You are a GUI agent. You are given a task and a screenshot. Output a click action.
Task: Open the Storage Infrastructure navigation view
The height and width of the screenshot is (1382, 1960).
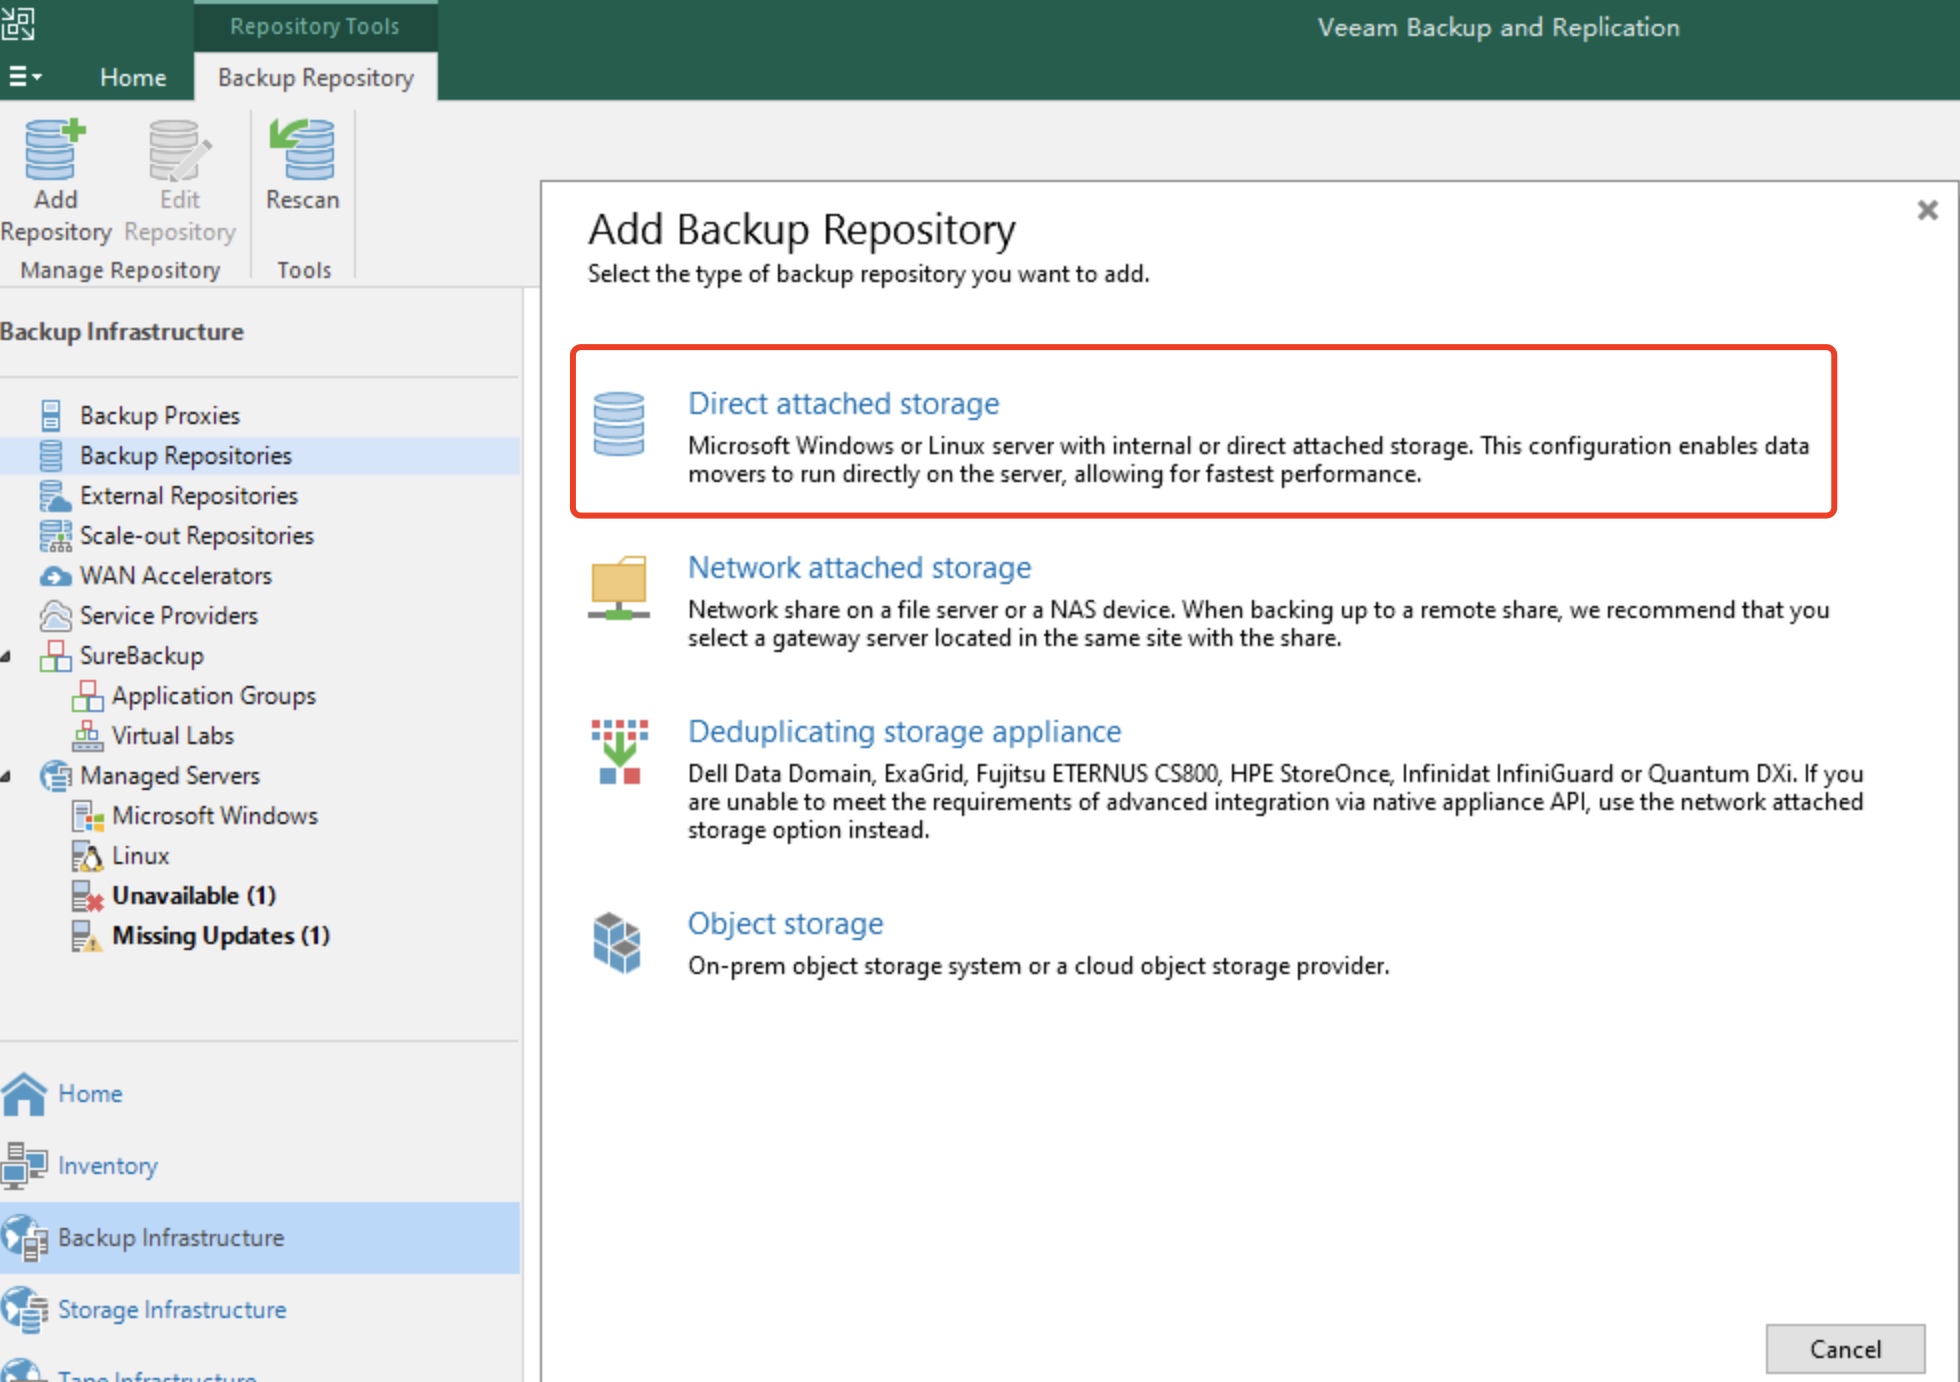172,1309
